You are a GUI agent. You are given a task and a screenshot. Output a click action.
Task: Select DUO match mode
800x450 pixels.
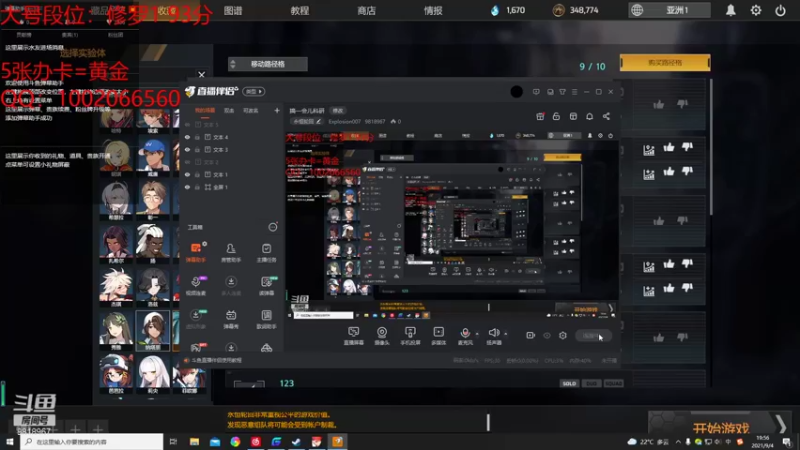[x=591, y=383]
